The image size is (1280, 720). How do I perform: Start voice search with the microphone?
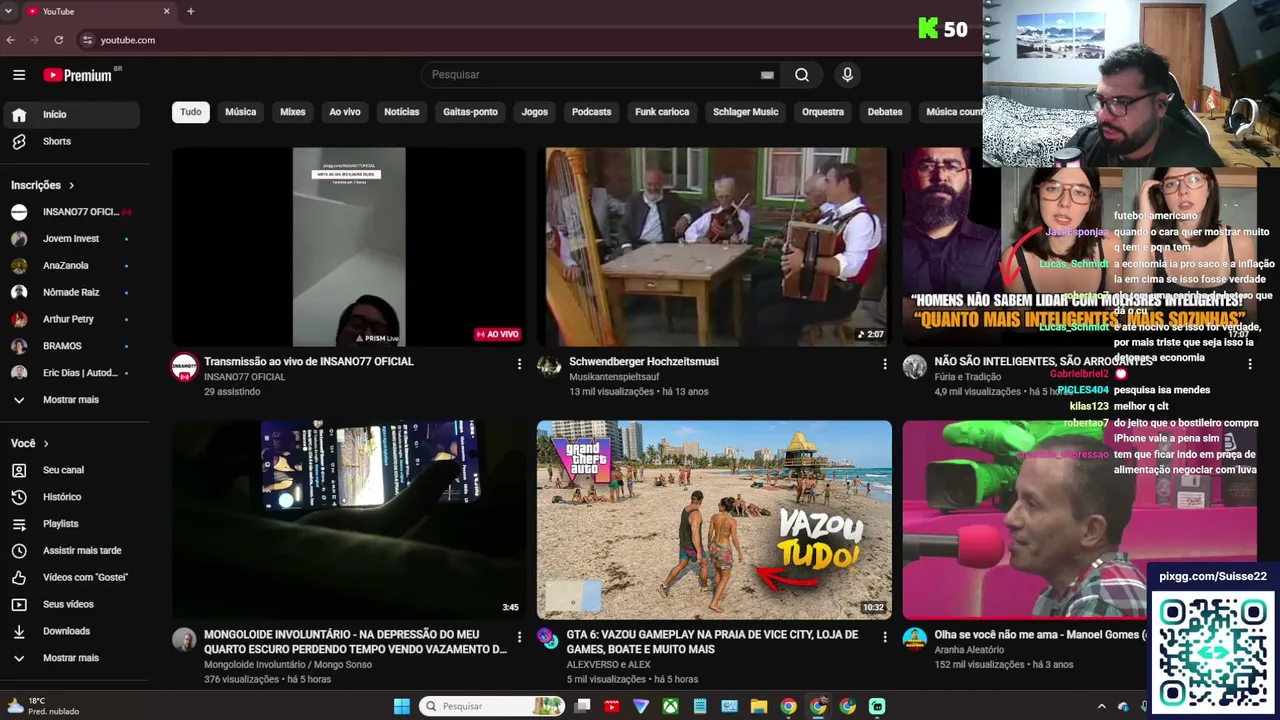847,75
